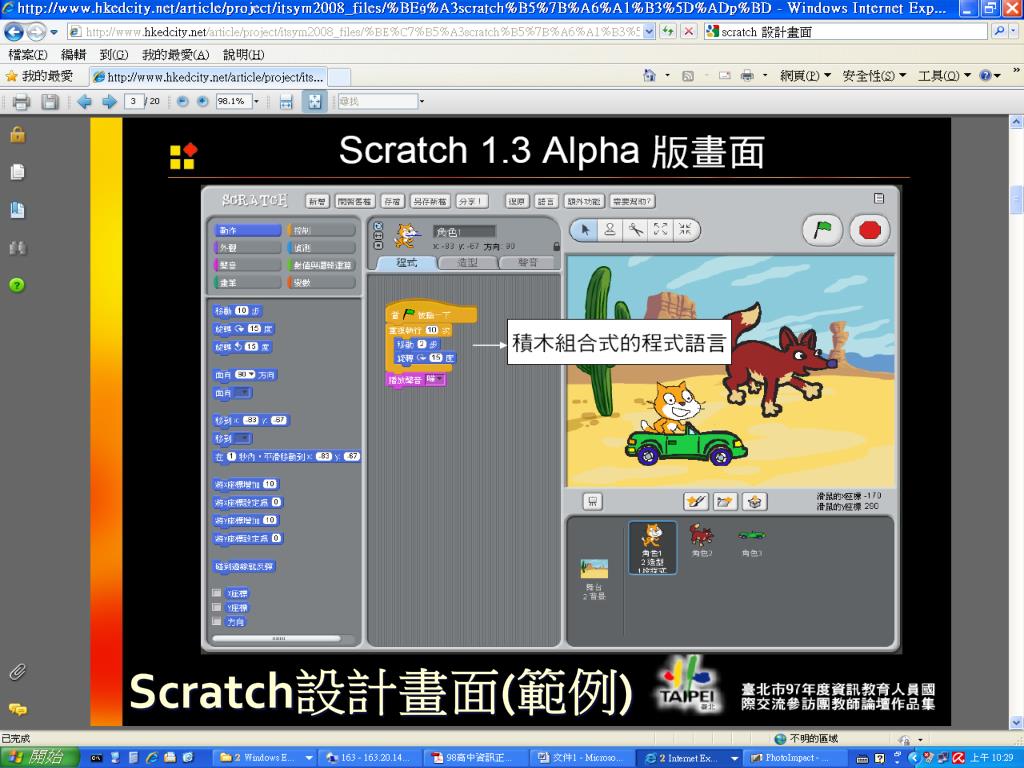Image resolution: width=1024 pixels, height=768 pixels.
Task: Open the 編輯 menu
Action: pyautogui.click(x=74, y=55)
